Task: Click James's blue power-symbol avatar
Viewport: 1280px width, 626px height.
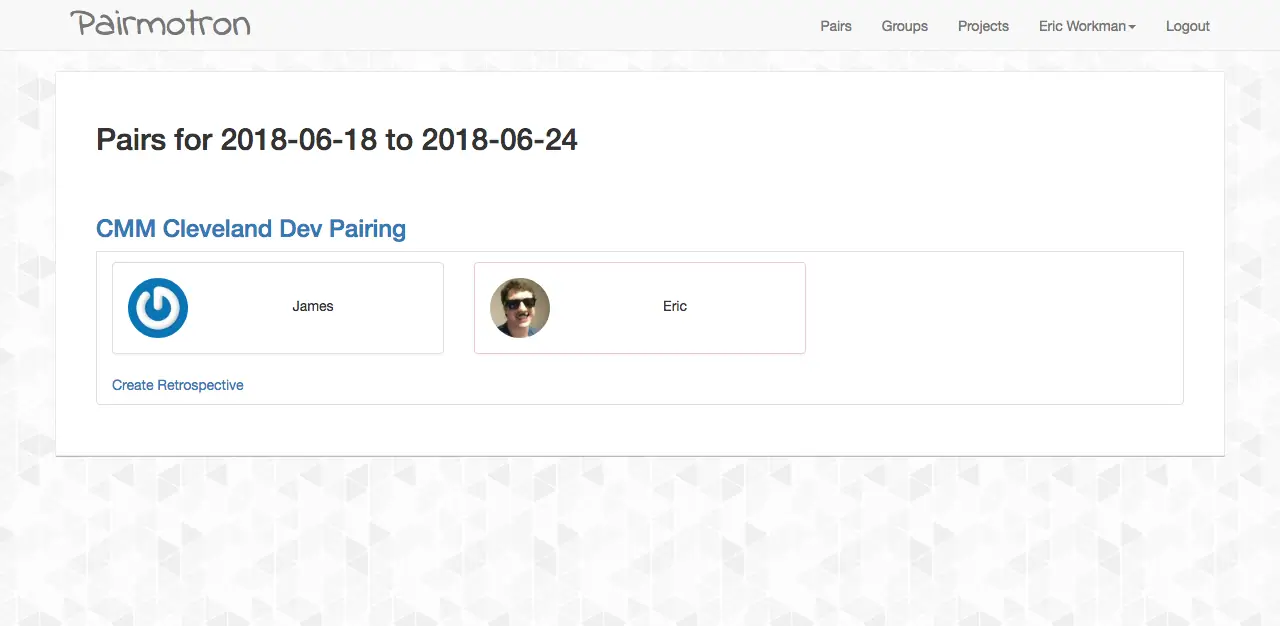Action: (158, 307)
